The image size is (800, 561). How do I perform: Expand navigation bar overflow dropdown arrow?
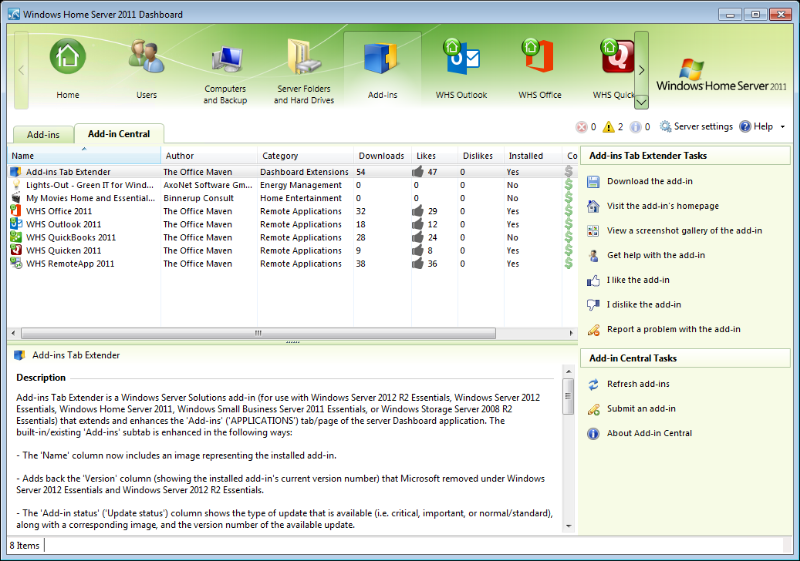[x=641, y=102]
